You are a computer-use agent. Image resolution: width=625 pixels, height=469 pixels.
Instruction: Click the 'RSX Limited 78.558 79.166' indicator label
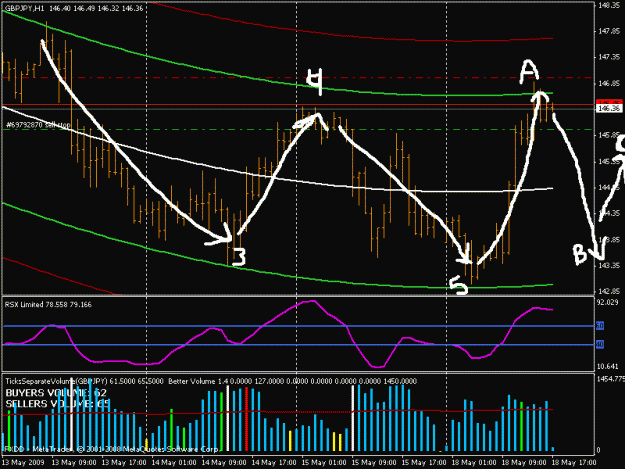tap(48, 304)
